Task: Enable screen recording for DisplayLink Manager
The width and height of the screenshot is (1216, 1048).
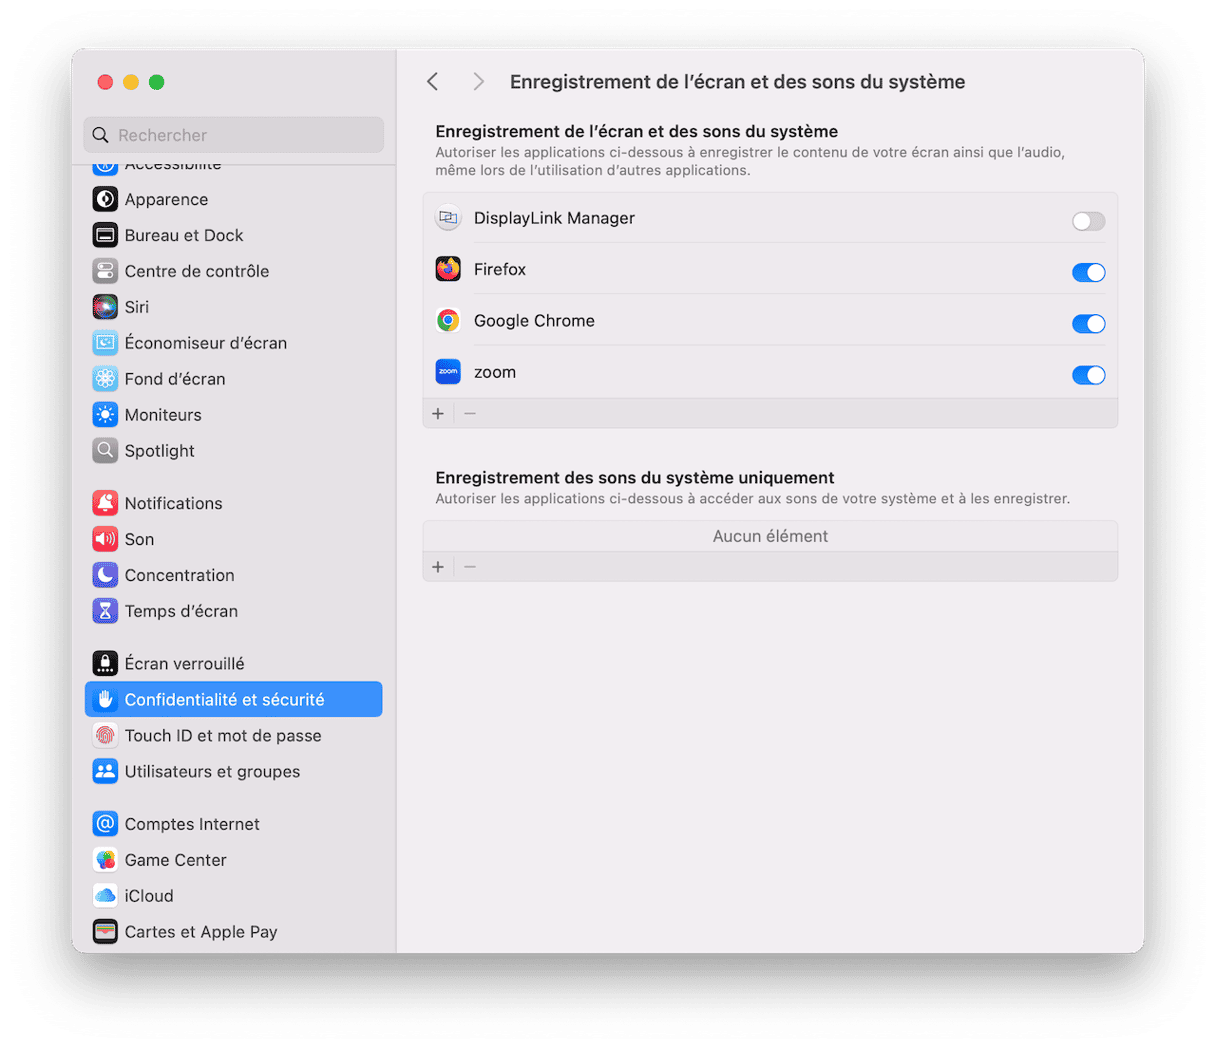Action: tap(1088, 221)
